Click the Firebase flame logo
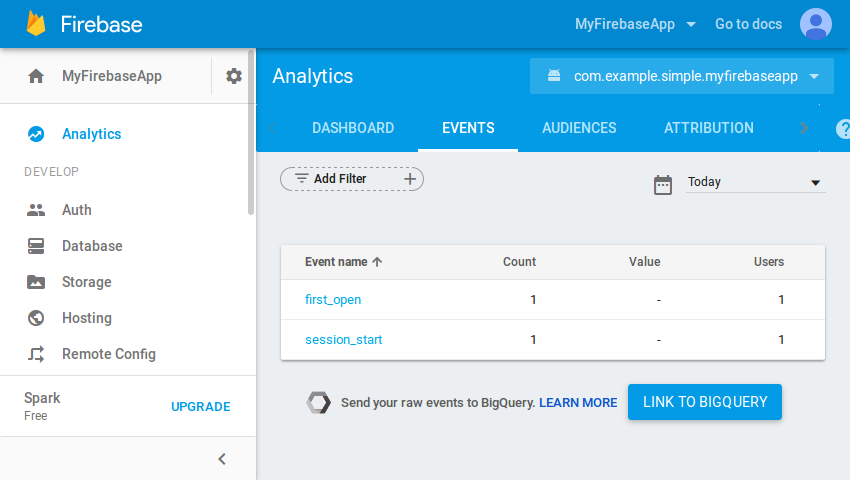Image resolution: width=850 pixels, height=480 pixels. pyautogui.click(x=36, y=24)
